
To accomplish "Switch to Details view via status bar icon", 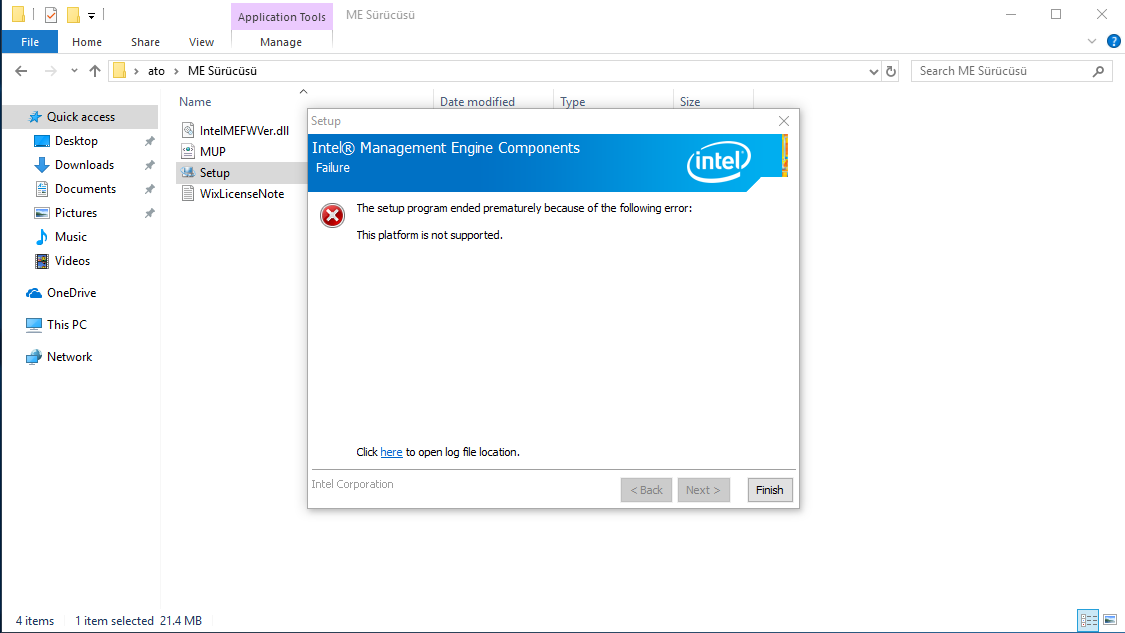I will click(1088, 620).
